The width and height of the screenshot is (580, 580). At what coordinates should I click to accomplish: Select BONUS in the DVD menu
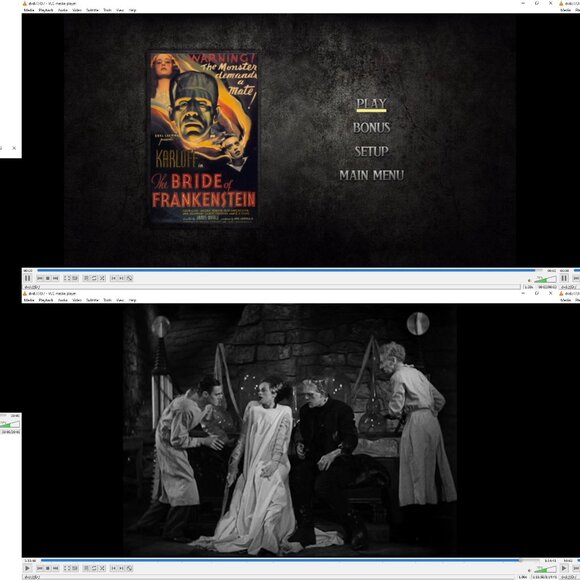point(371,128)
